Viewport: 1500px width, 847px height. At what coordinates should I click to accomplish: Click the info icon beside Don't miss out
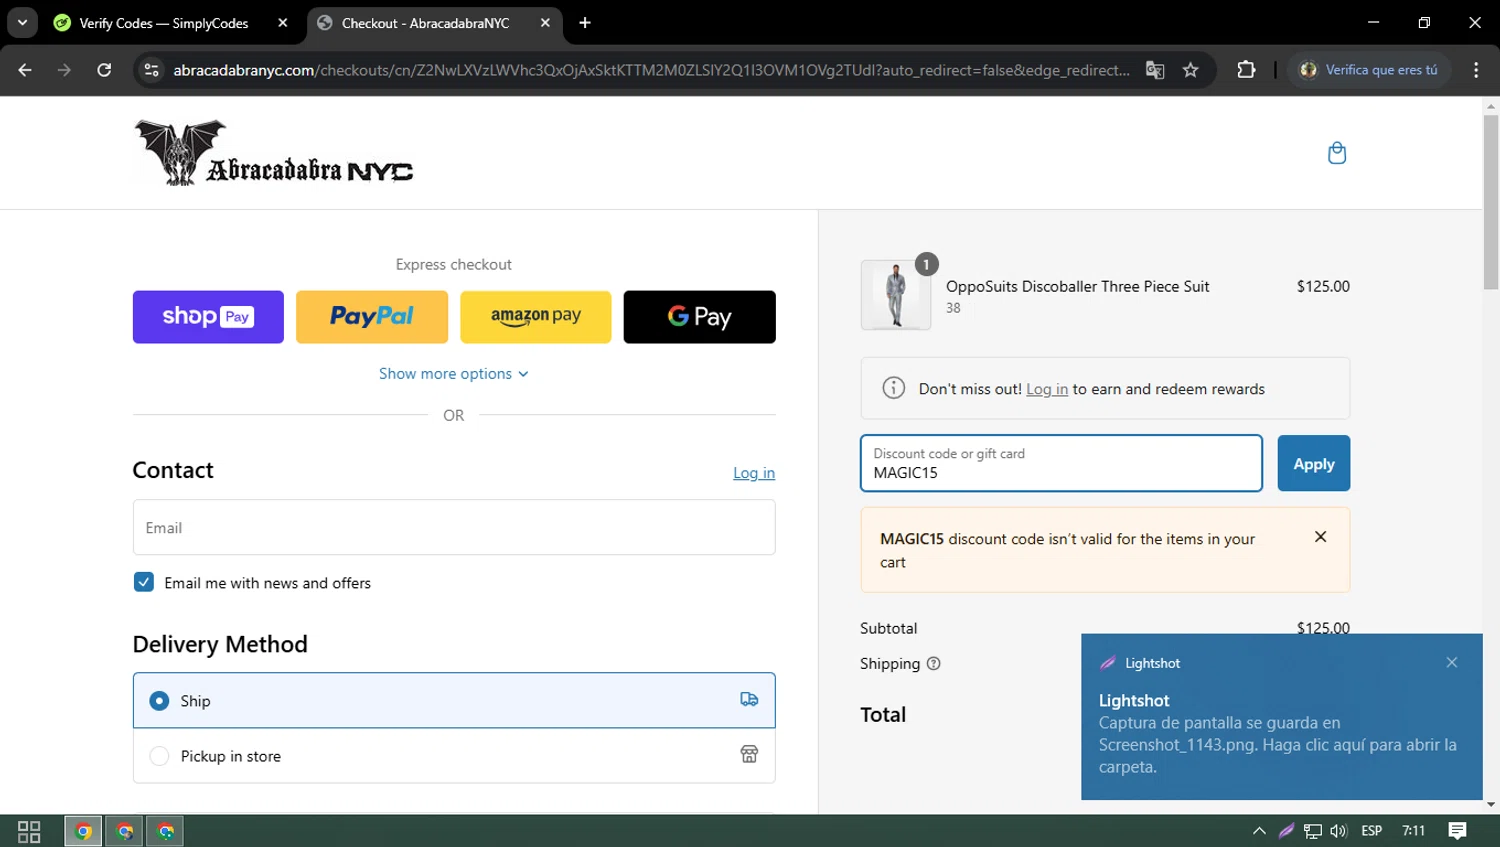893,388
